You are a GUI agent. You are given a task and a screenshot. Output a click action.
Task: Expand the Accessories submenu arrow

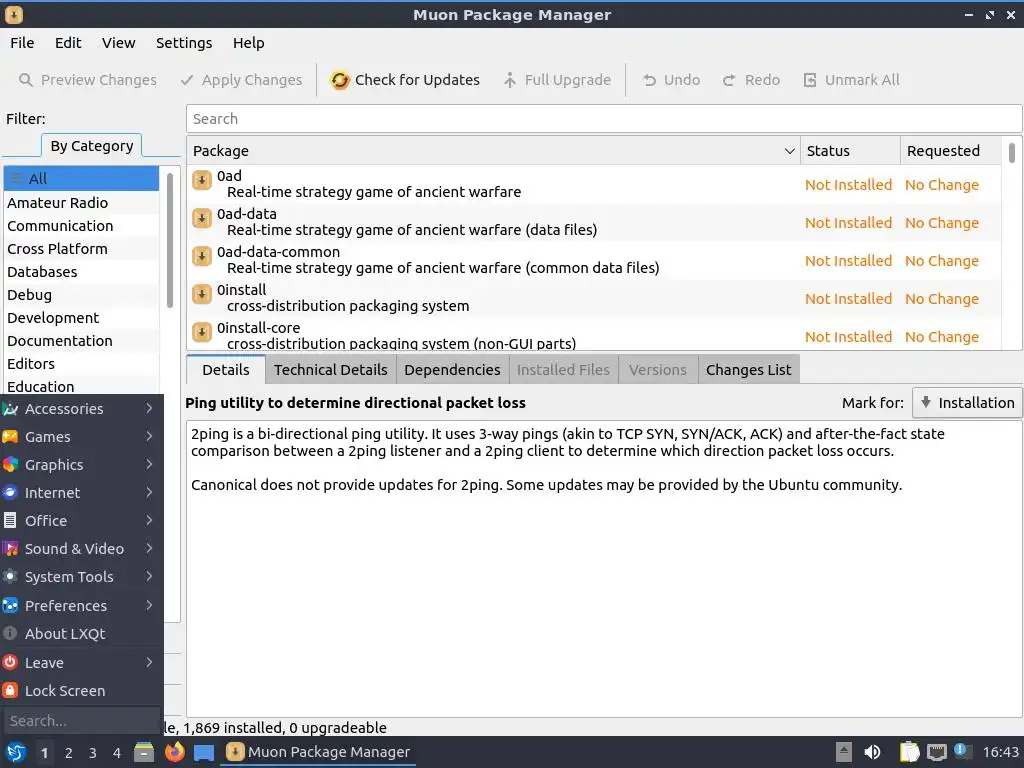click(x=150, y=408)
